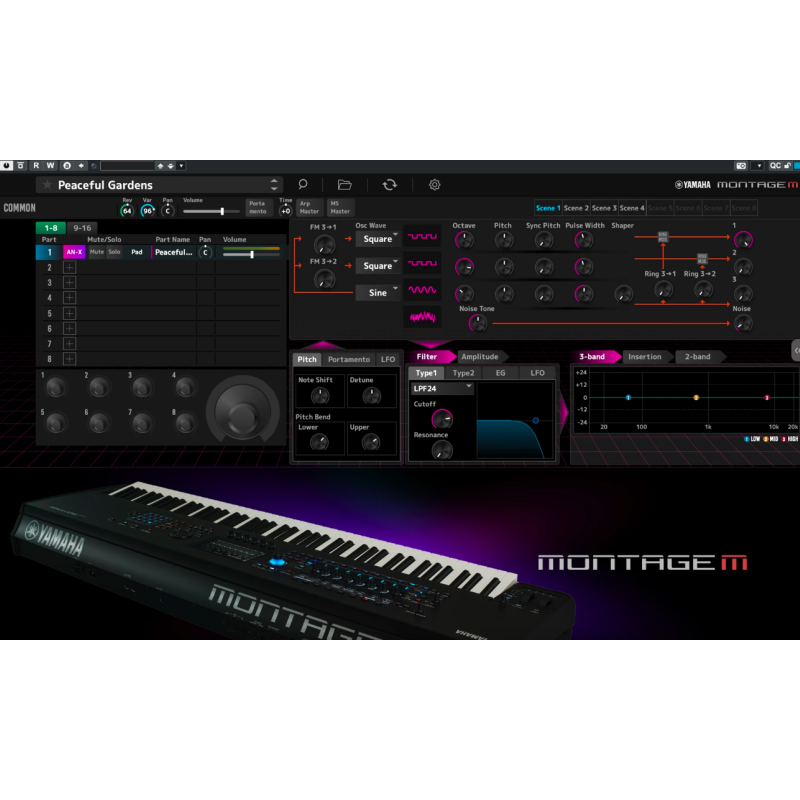This screenshot has height=800, width=800.
Task: Add a part in row 6 plus icon
Action: [69, 329]
